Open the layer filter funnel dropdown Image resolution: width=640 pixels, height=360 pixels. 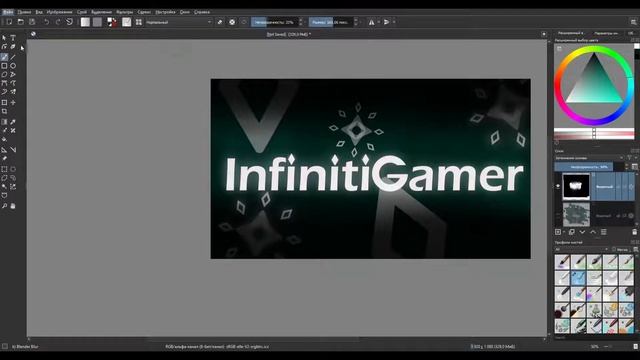(x=630, y=158)
